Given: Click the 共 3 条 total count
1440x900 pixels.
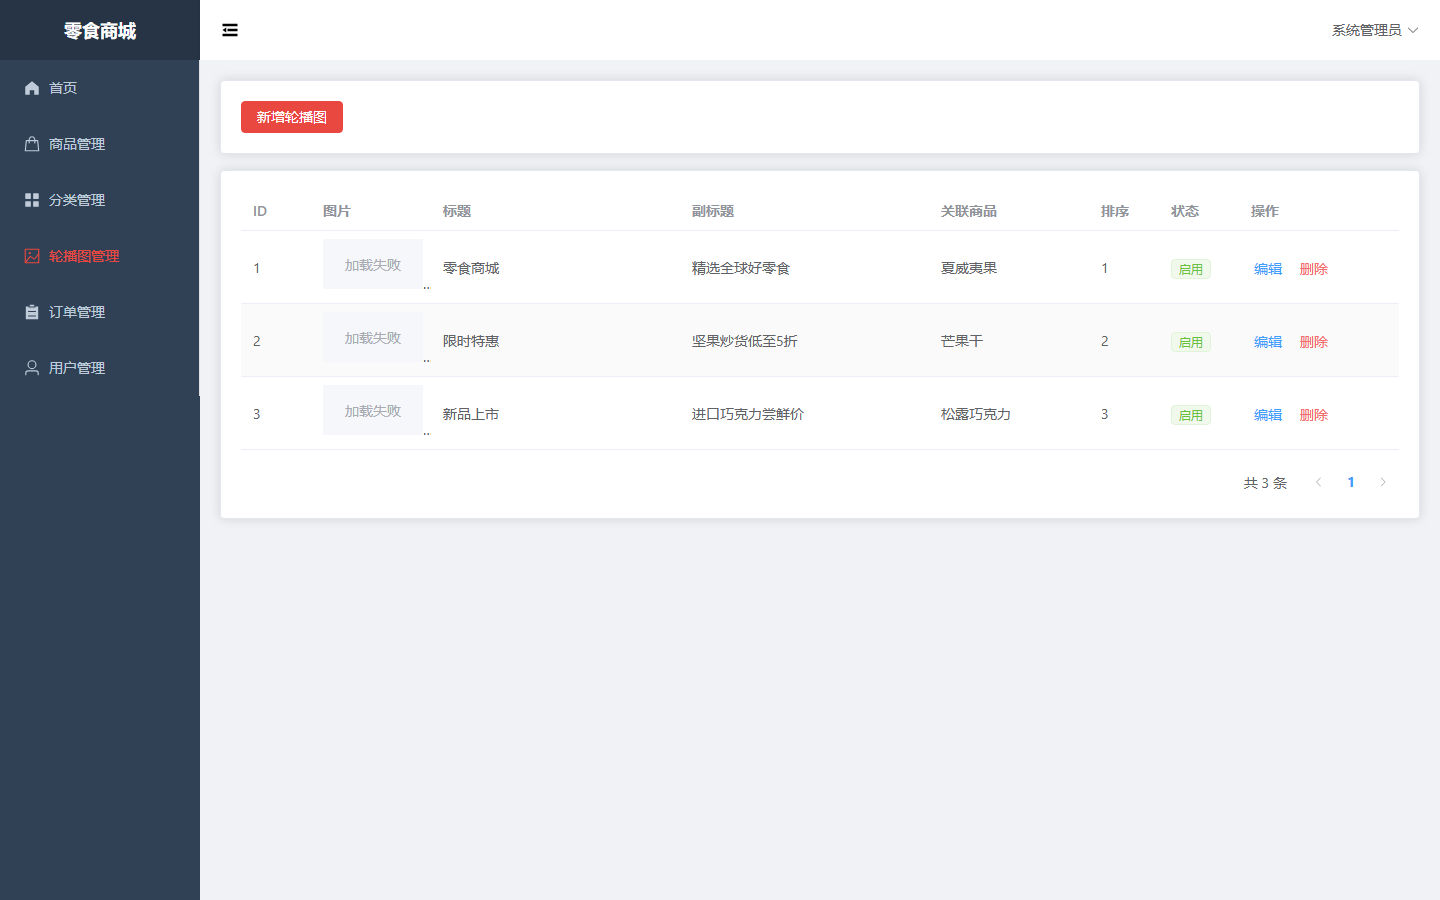Looking at the screenshot, I should click(1265, 483).
